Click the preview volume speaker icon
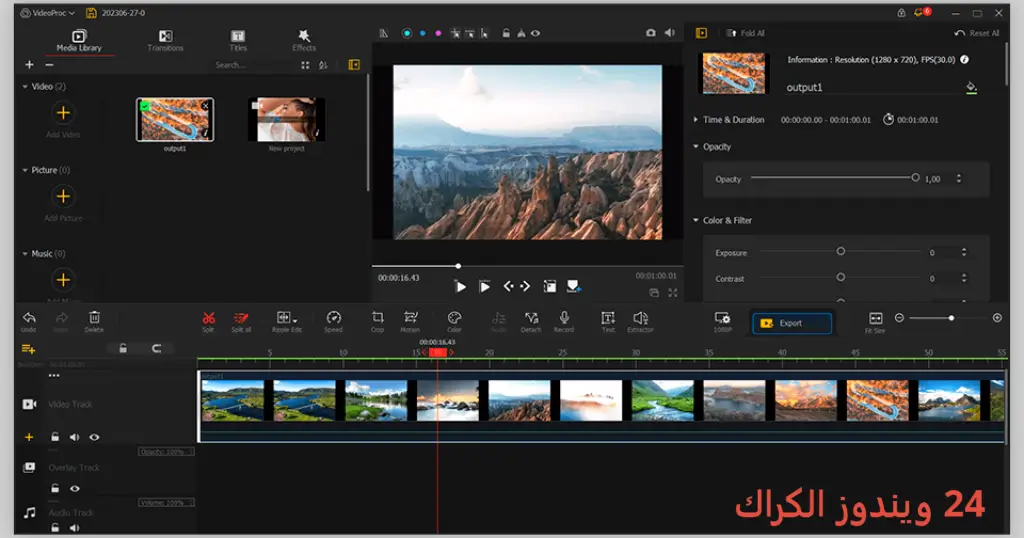The width and height of the screenshot is (1024, 538). pyautogui.click(x=669, y=33)
